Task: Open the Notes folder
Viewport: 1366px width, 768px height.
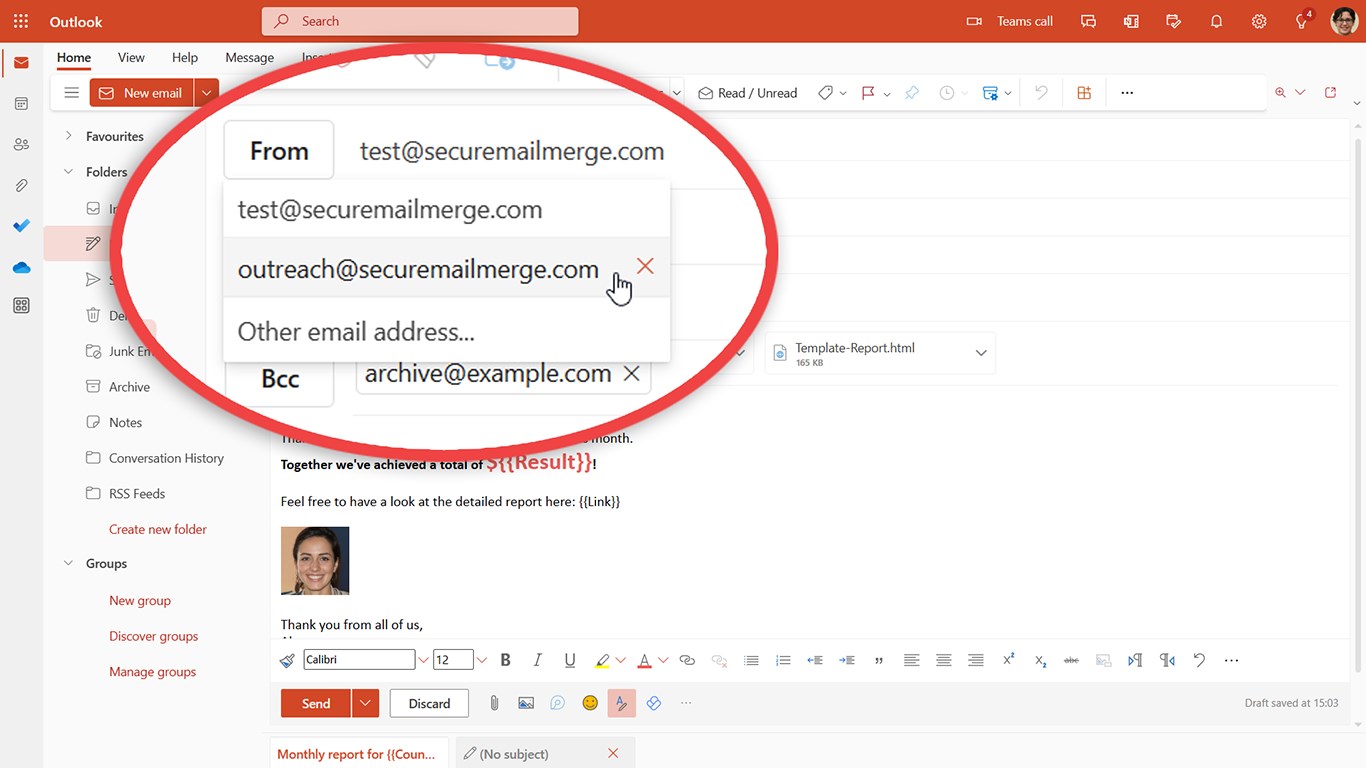Action: coord(125,423)
